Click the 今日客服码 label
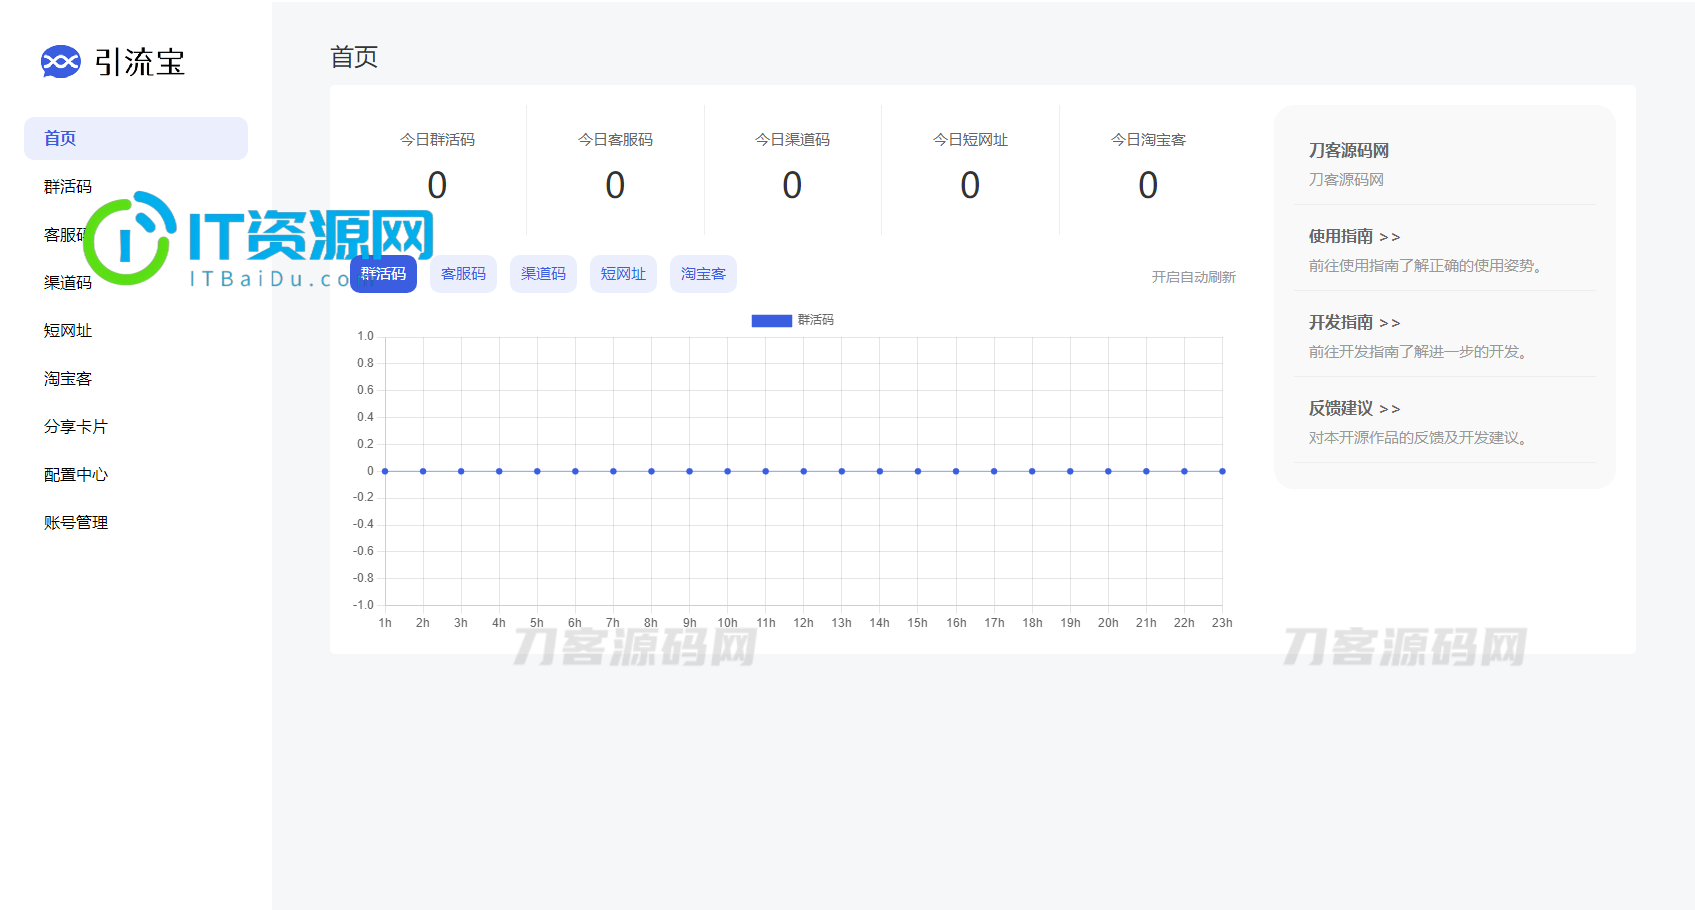 [615, 140]
